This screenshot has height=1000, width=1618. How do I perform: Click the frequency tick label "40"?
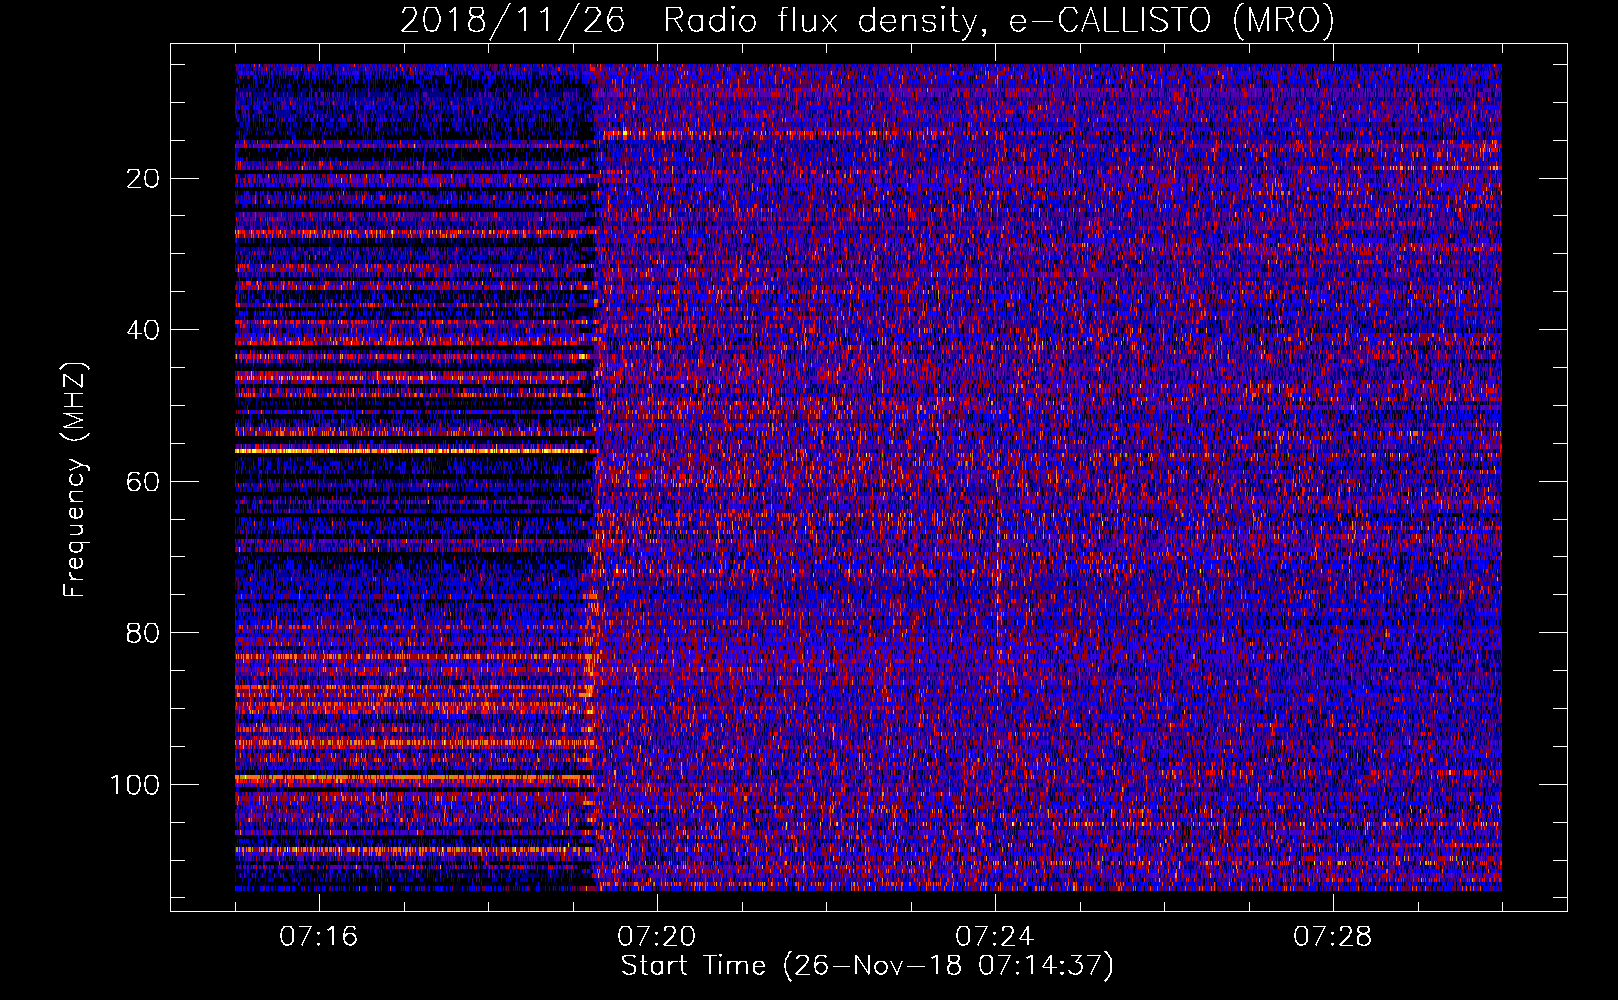click(x=144, y=330)
